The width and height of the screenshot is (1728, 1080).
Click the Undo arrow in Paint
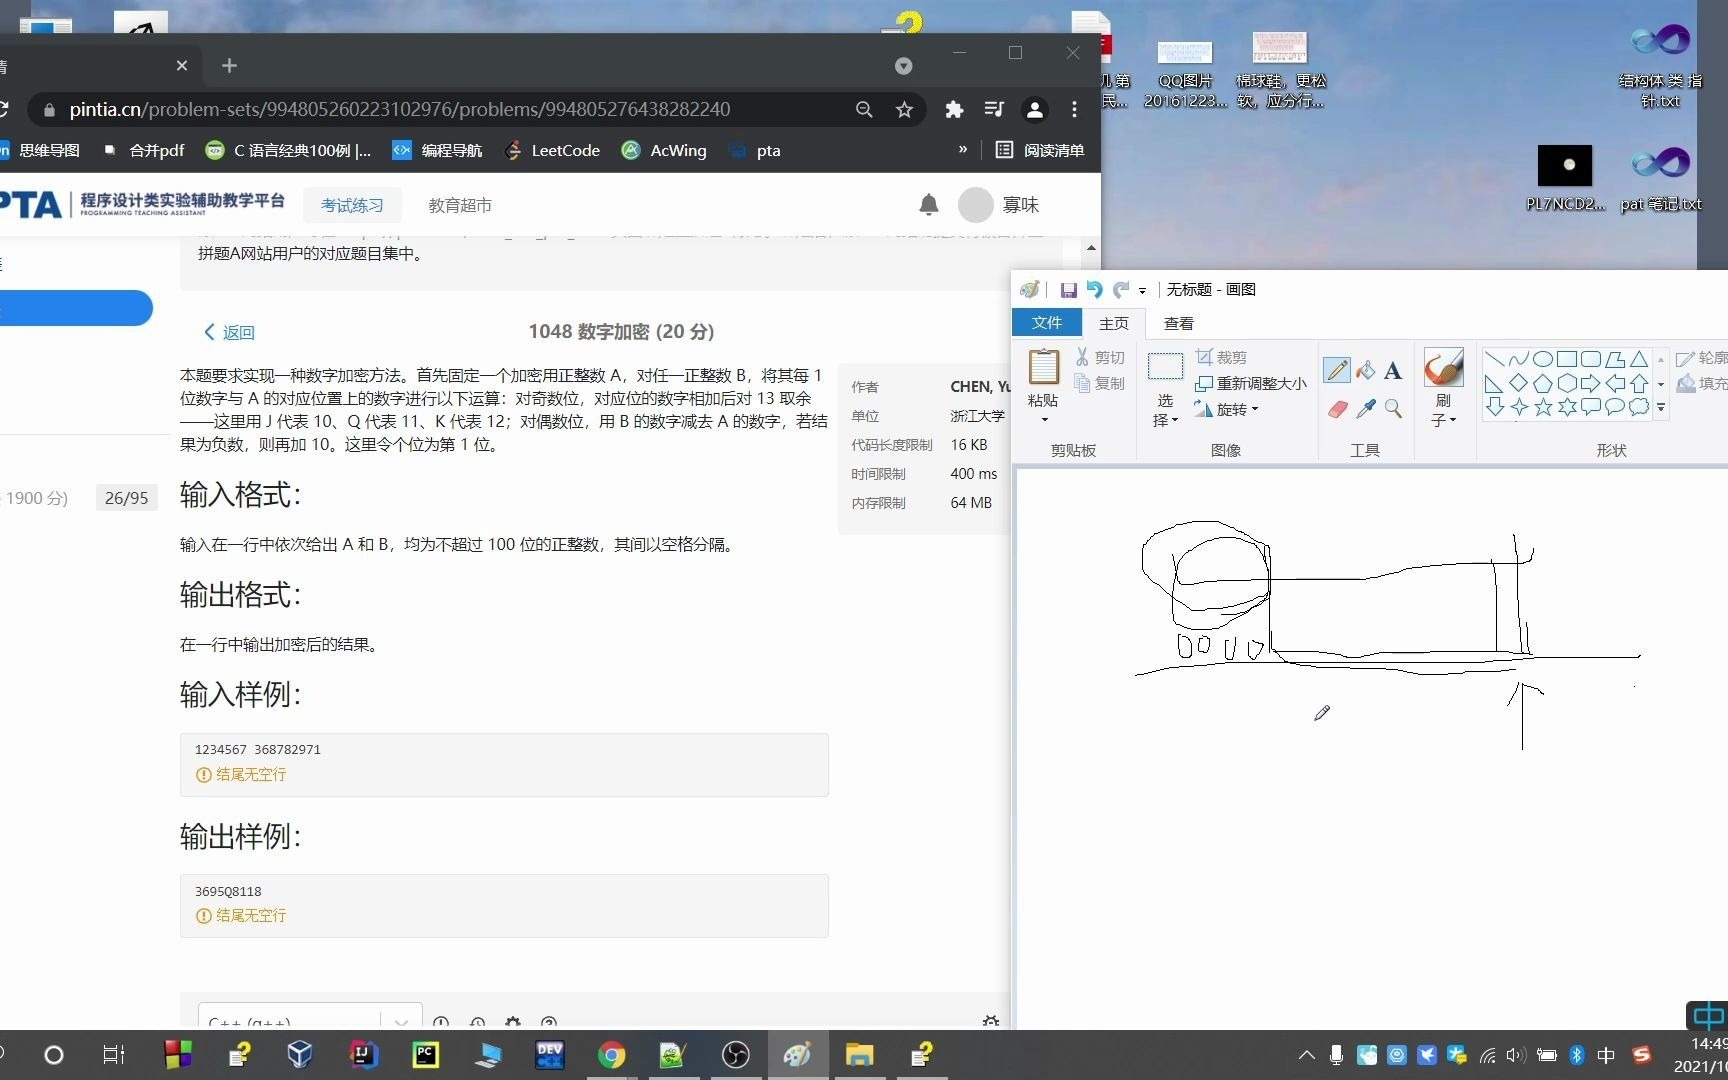tap(1095, 290)
